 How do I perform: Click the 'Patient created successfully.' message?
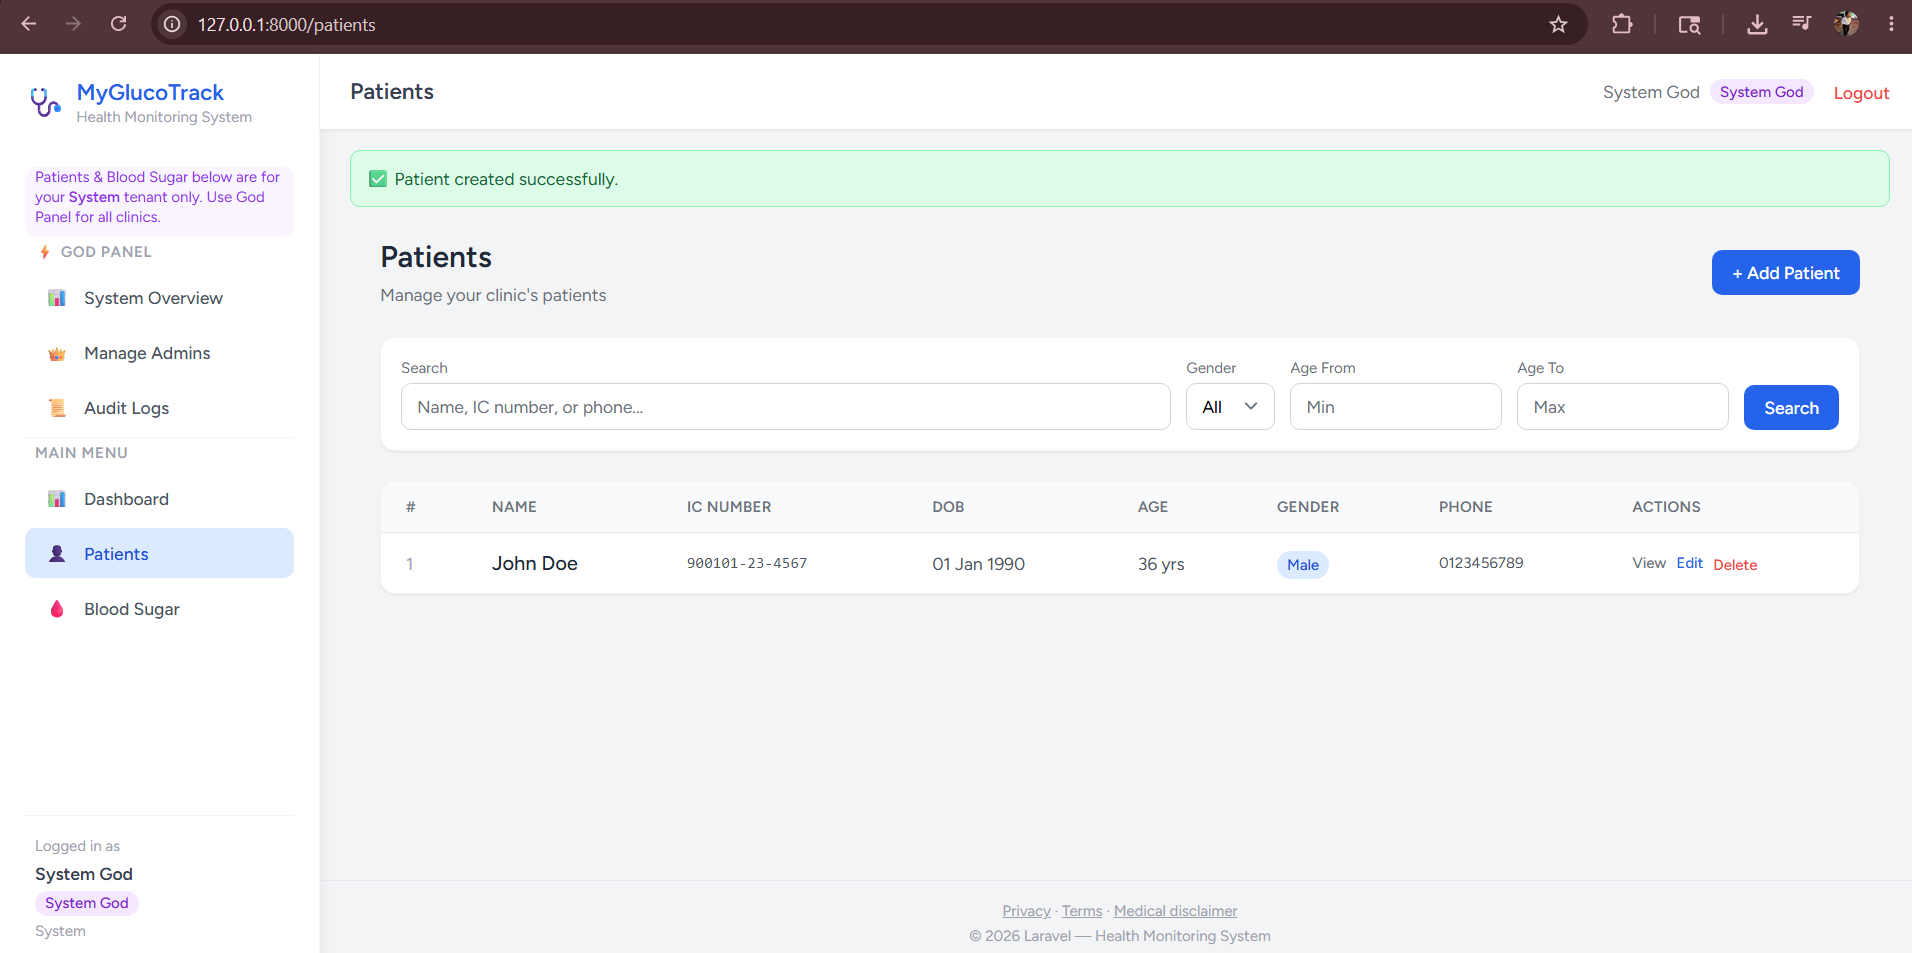tap(506, 179)
